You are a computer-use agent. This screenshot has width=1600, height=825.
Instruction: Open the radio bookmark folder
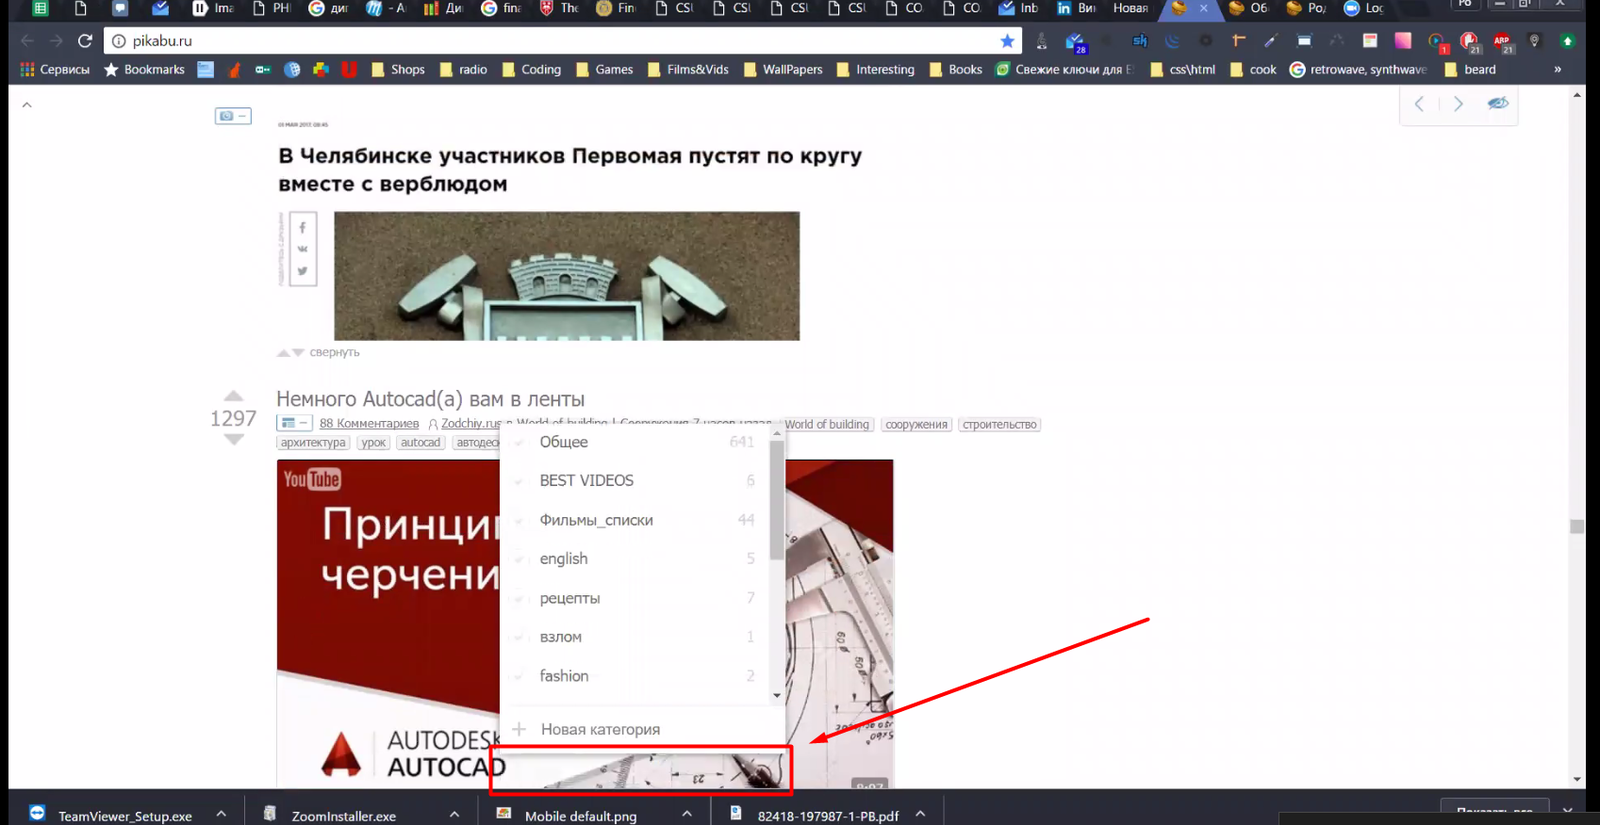click(464, 70)
